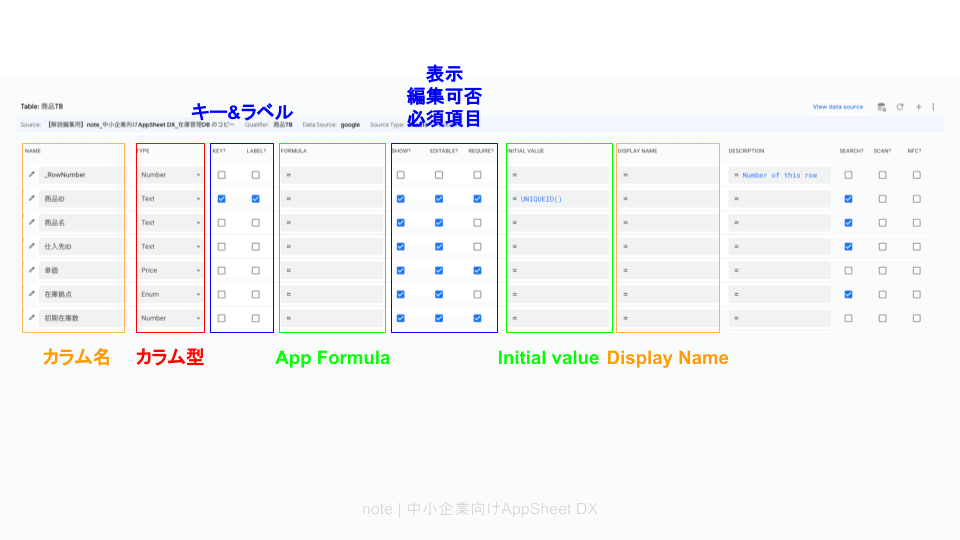Open the _RowNumber type dropdown (Number)
Screen dimensions: 960x540
[x=170, y=175]
